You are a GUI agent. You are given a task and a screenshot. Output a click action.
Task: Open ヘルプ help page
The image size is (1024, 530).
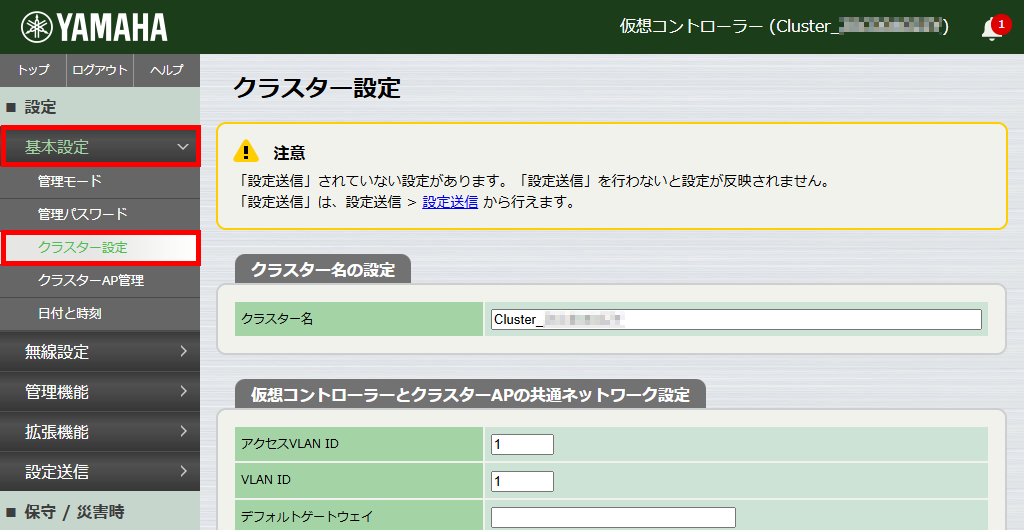pyautogui.click(x=167, y=70)
